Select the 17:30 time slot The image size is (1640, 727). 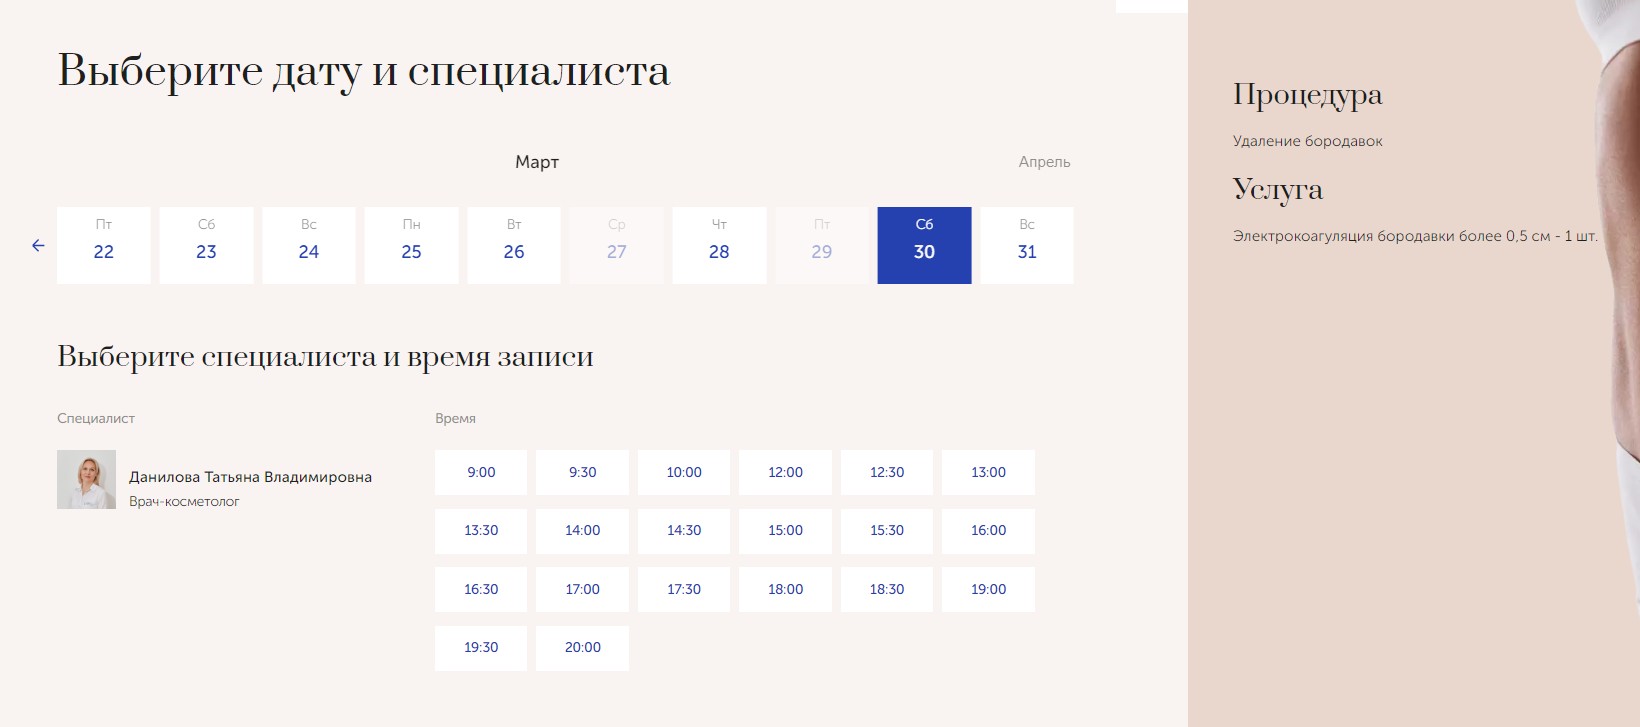point(684,589)
